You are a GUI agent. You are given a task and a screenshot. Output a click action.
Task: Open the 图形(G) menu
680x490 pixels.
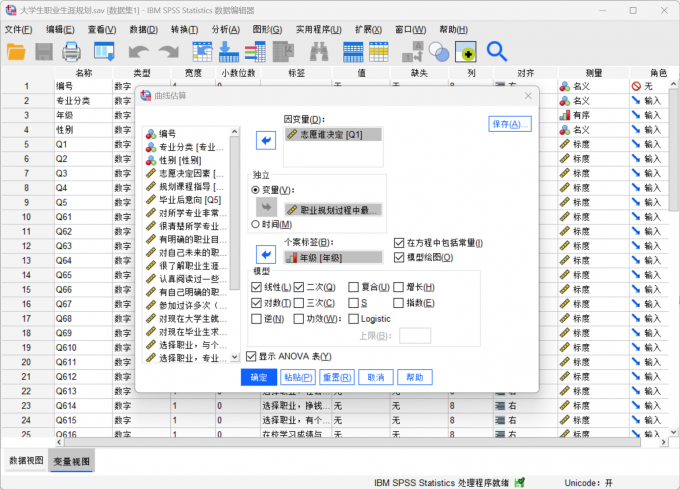pos(267,29)
